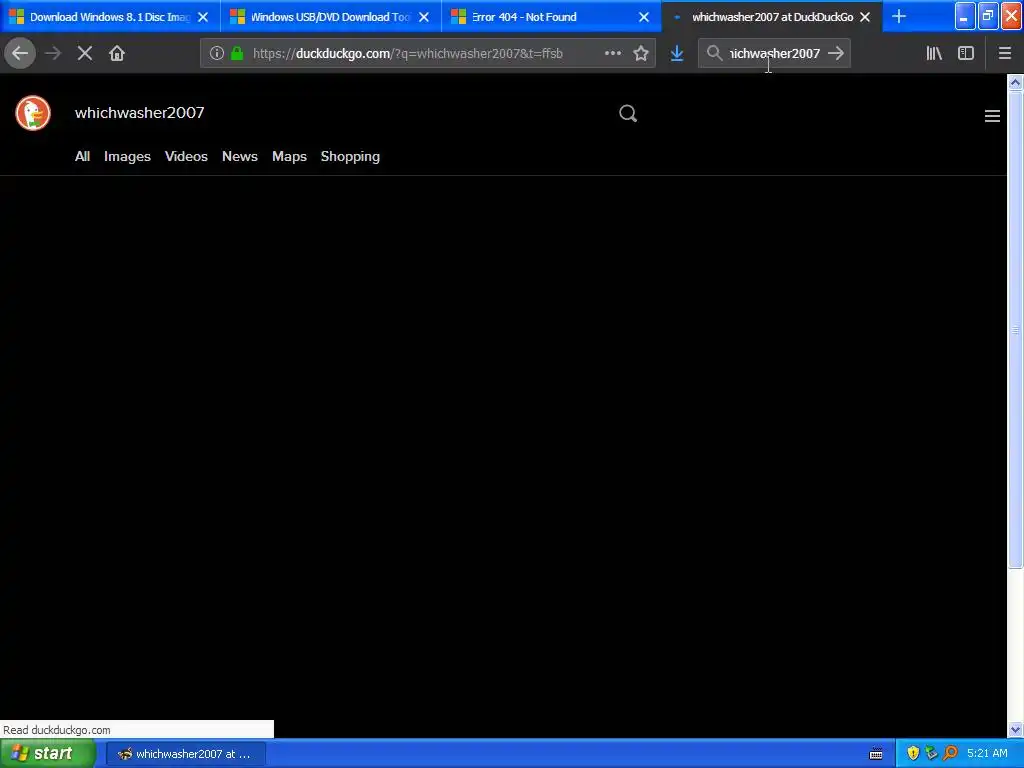Open the Windows Start button
Image resolution: width=1024 pixels, height=768 pixels.
[x=48, y=754]
